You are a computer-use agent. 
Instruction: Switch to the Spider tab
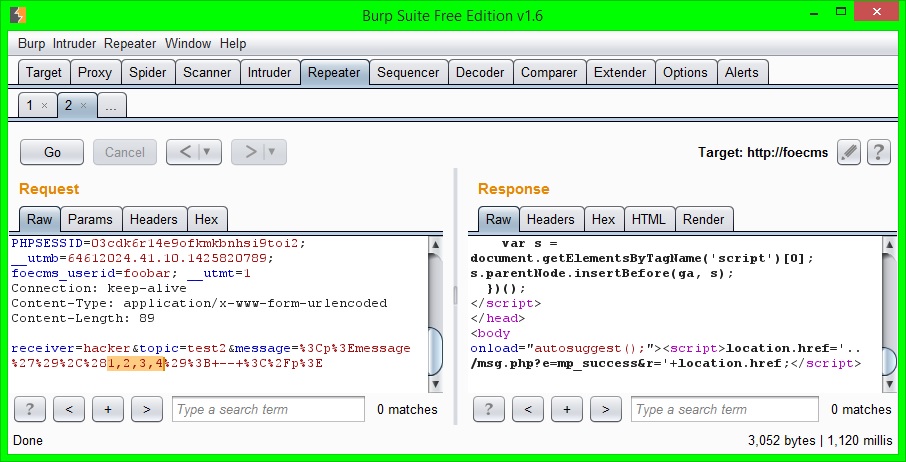[x=148, y=73]
